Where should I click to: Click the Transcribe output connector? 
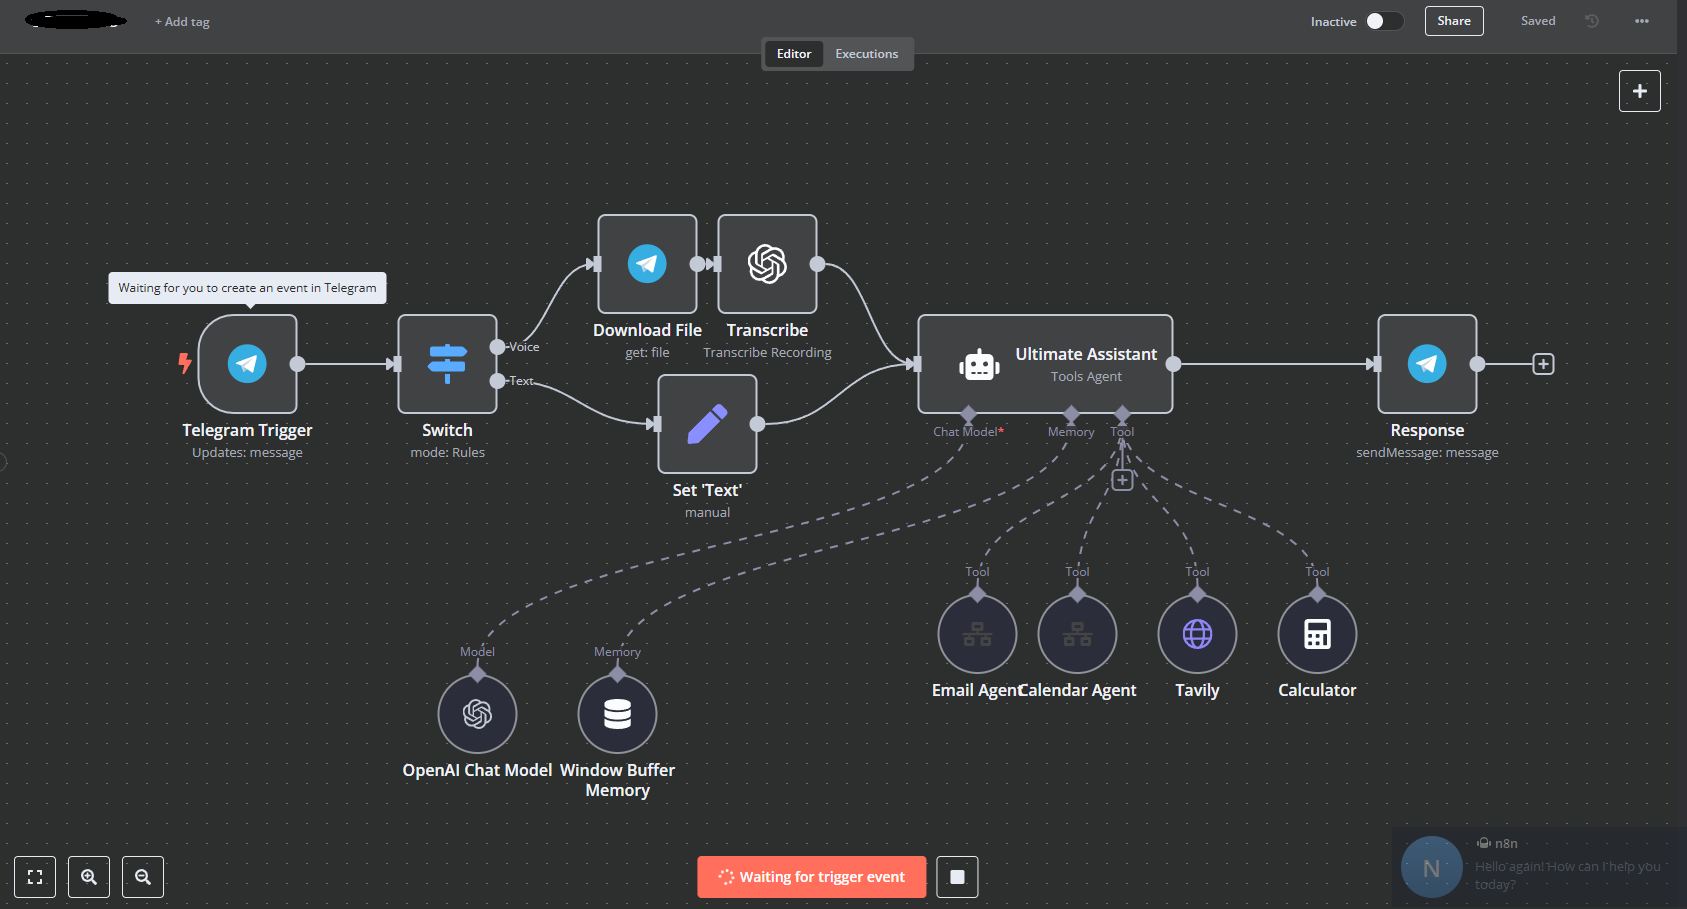(x=817, y=264)
